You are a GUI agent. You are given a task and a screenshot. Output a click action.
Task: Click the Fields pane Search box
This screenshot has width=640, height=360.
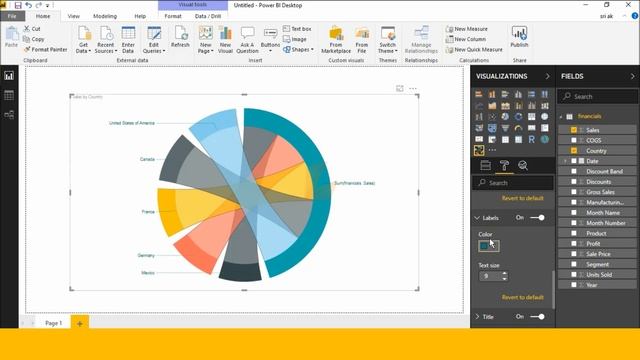click(x=598, y=97)
